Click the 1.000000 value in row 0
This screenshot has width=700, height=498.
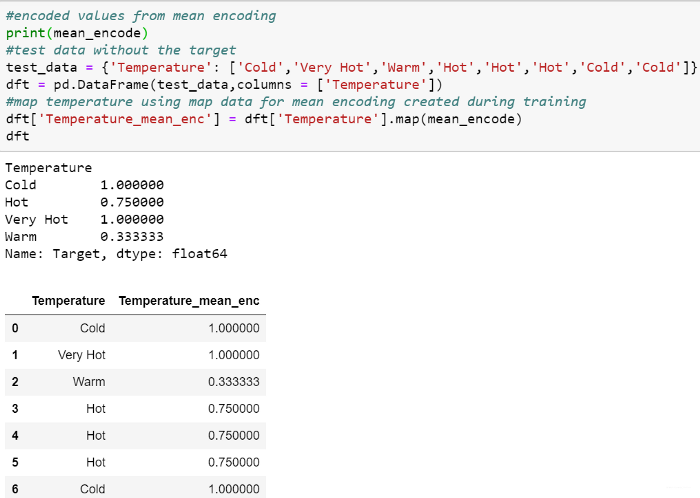[x=234, y=328]
